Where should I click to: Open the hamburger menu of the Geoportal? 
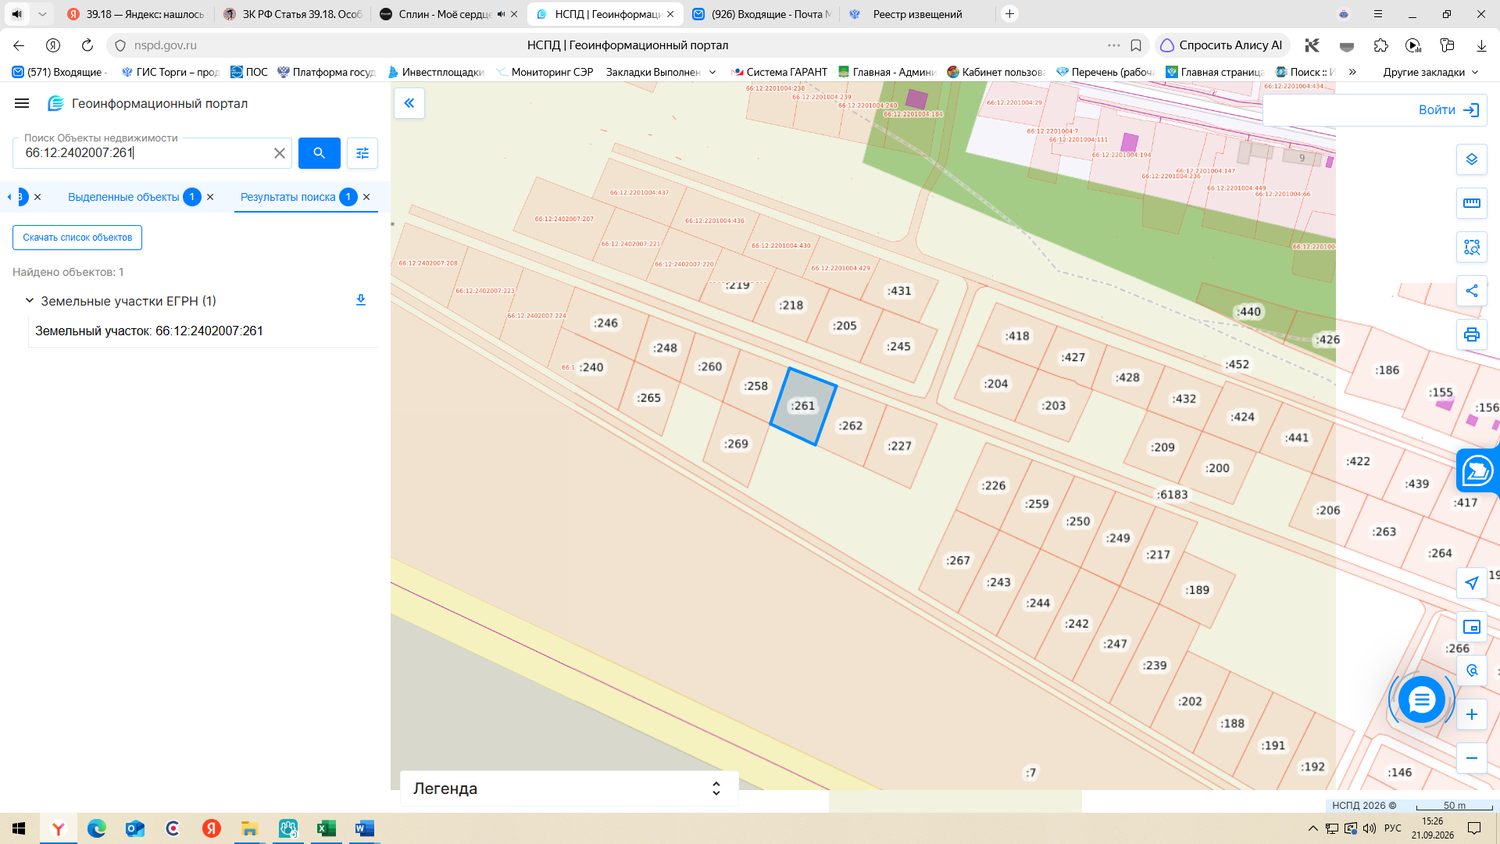click(x=22, y=103)
